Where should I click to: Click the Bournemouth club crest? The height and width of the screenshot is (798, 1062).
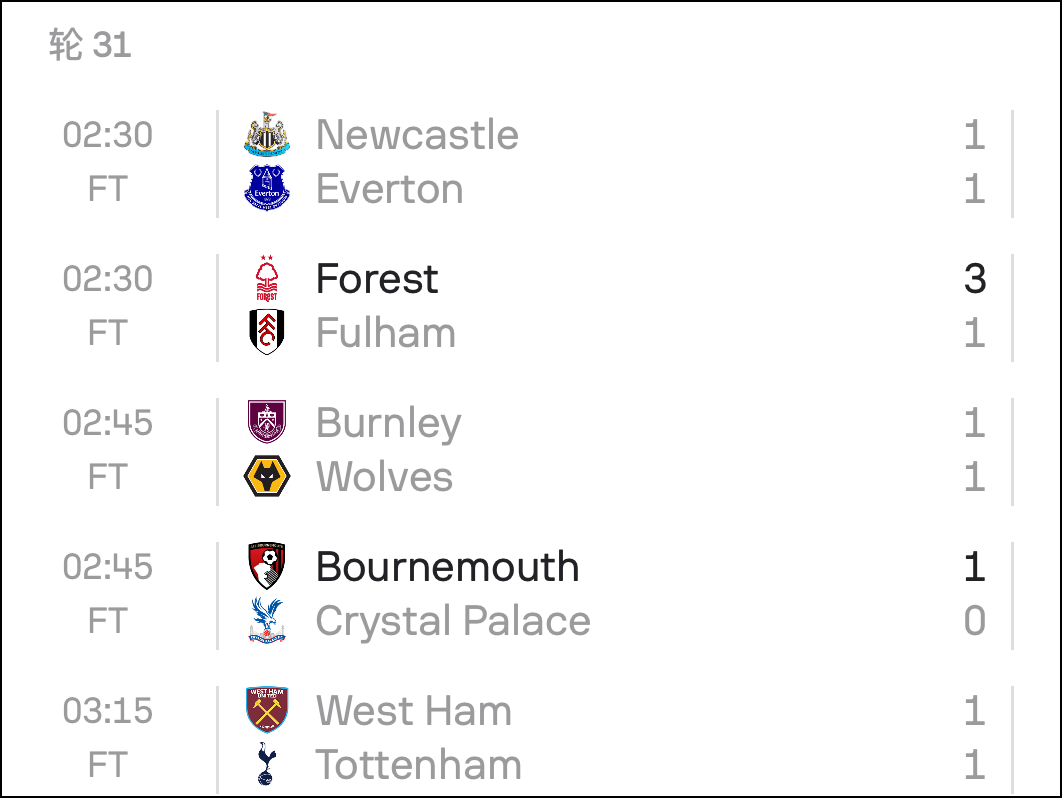click(x=267, y=566)
